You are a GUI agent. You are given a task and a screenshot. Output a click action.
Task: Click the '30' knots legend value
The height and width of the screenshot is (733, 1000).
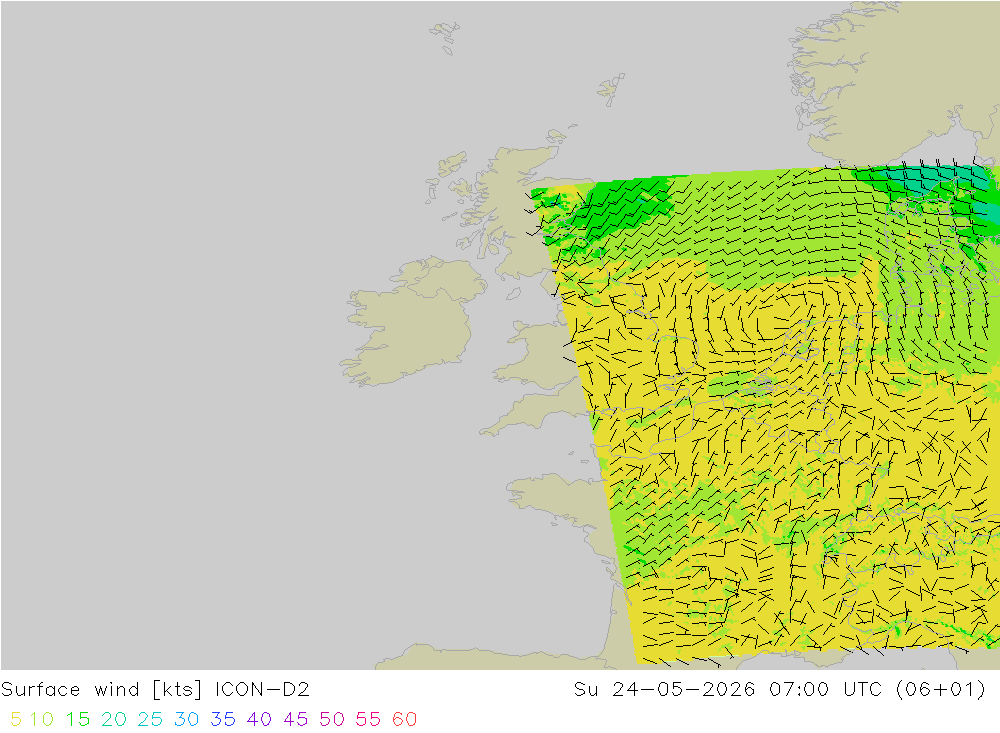pos(186,719)
